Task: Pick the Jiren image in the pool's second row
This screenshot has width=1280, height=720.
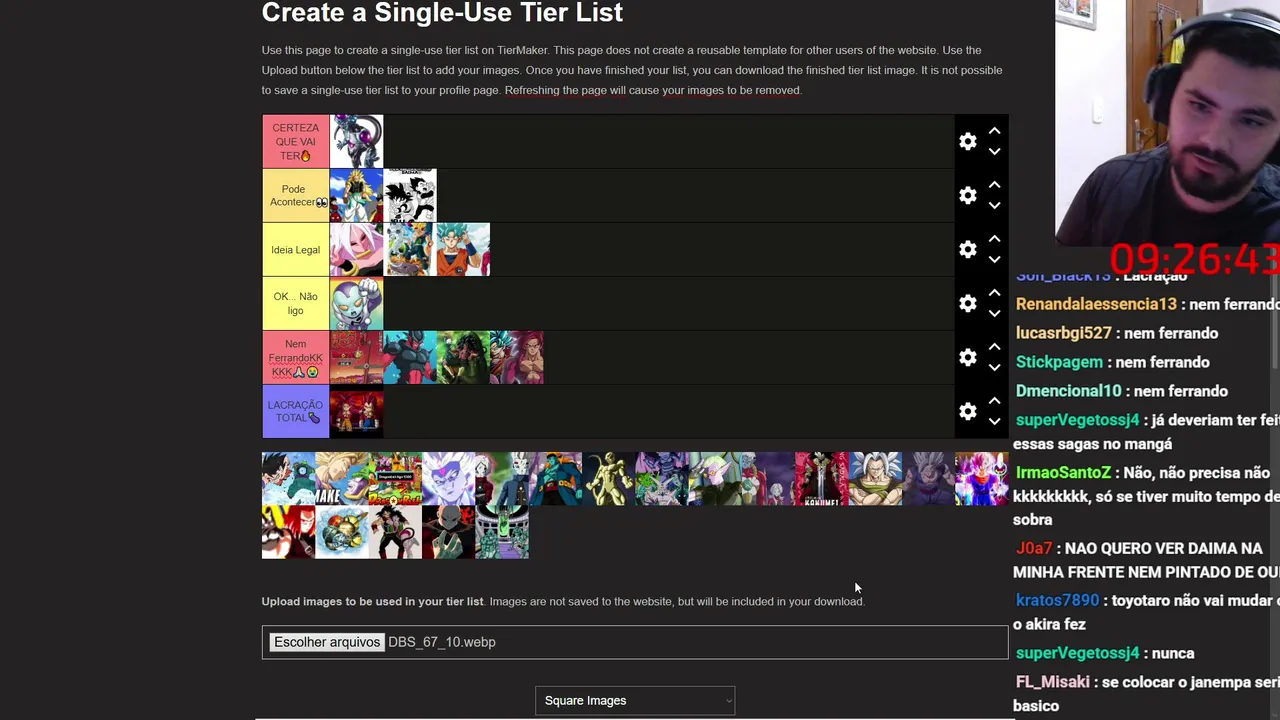Action: (448, 532)
